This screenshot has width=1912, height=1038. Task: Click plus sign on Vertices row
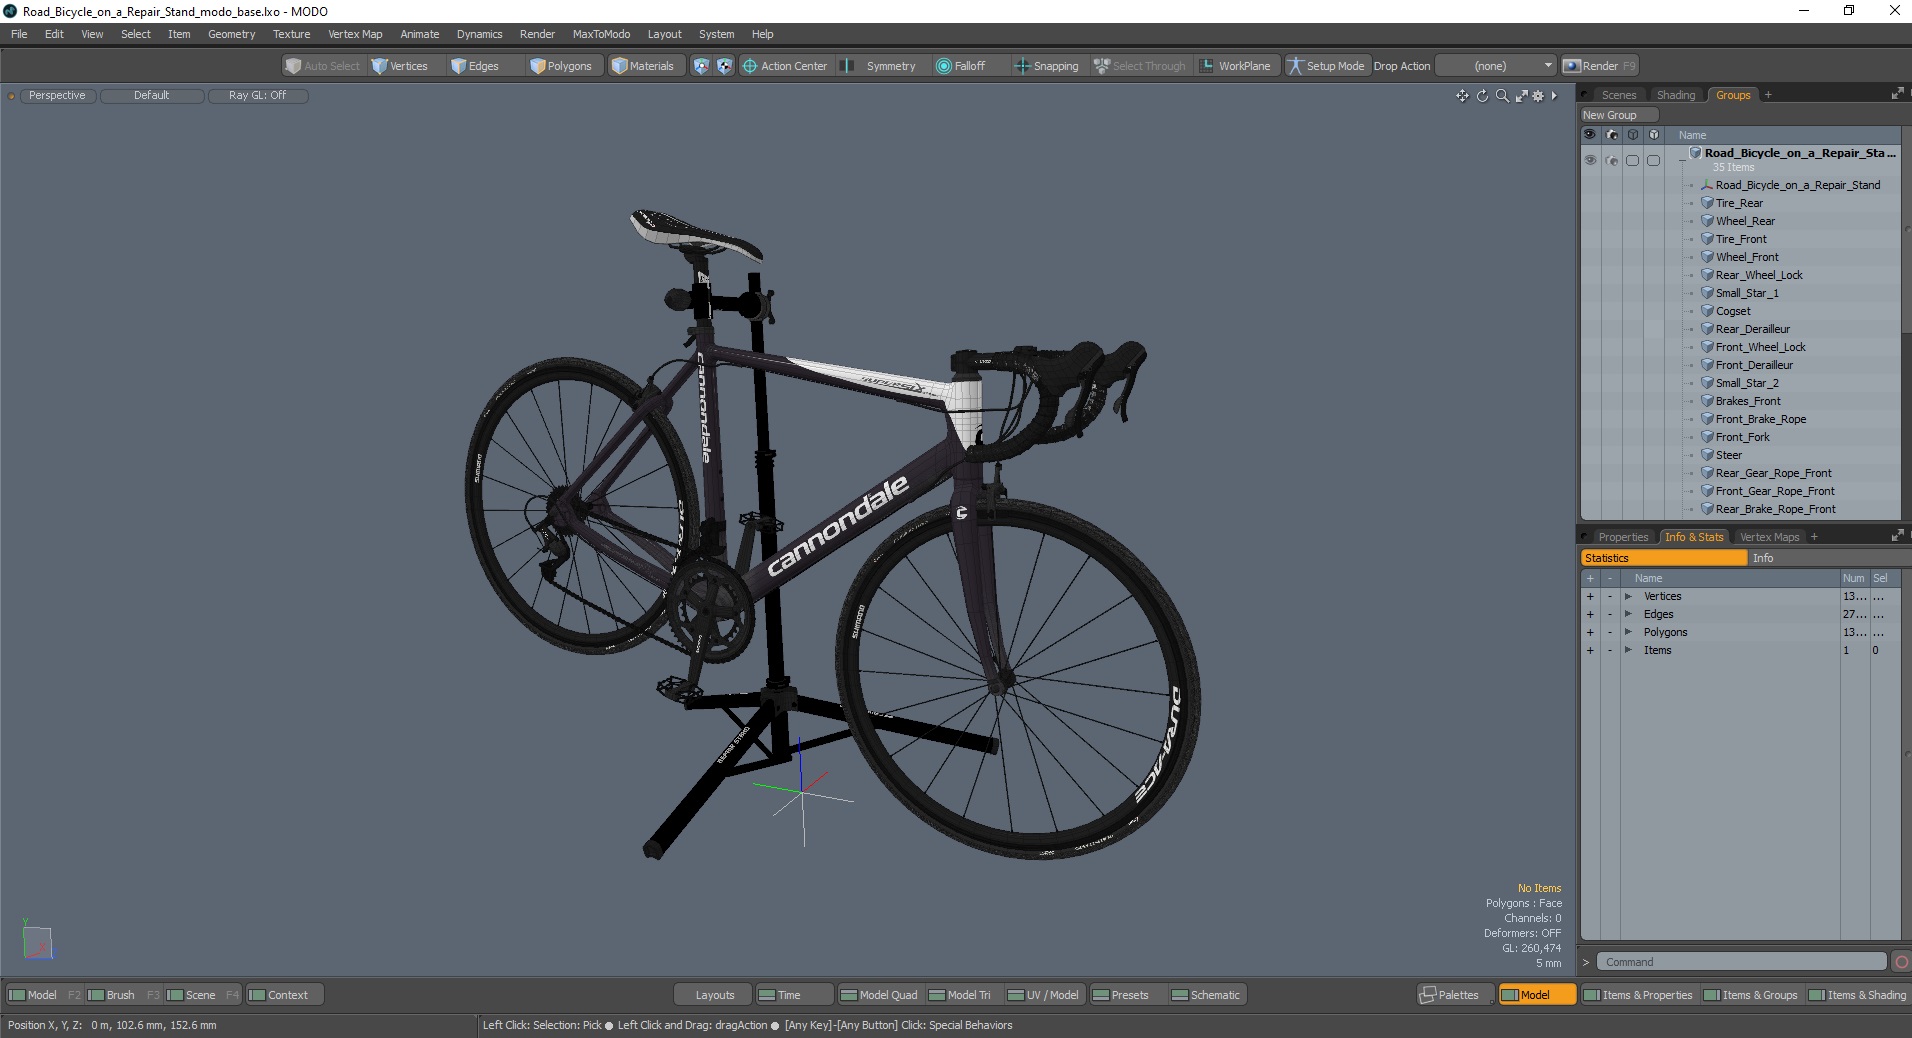[1590, 597]
